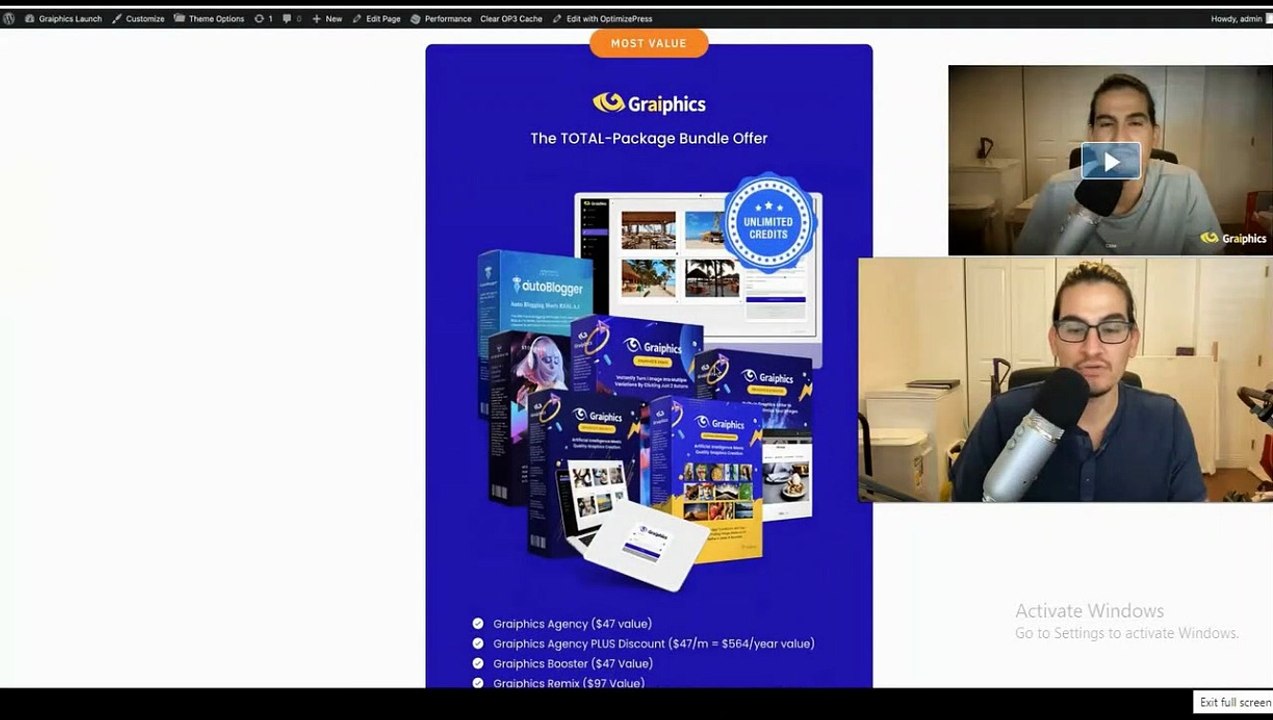Image resolution: width=1273 pixels, height=720 pixels.
Task: Click 'Graiphics Agency ($47 value)' text
Action: (572, 624)
